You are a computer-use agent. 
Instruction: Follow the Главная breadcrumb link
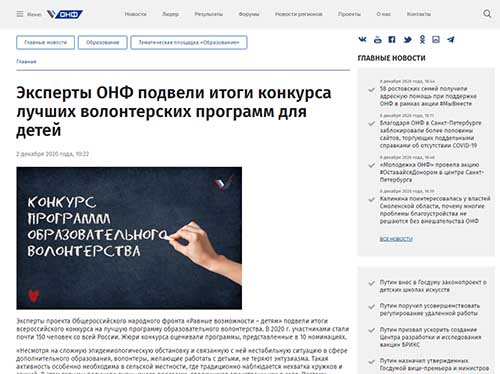pos(26,61)
